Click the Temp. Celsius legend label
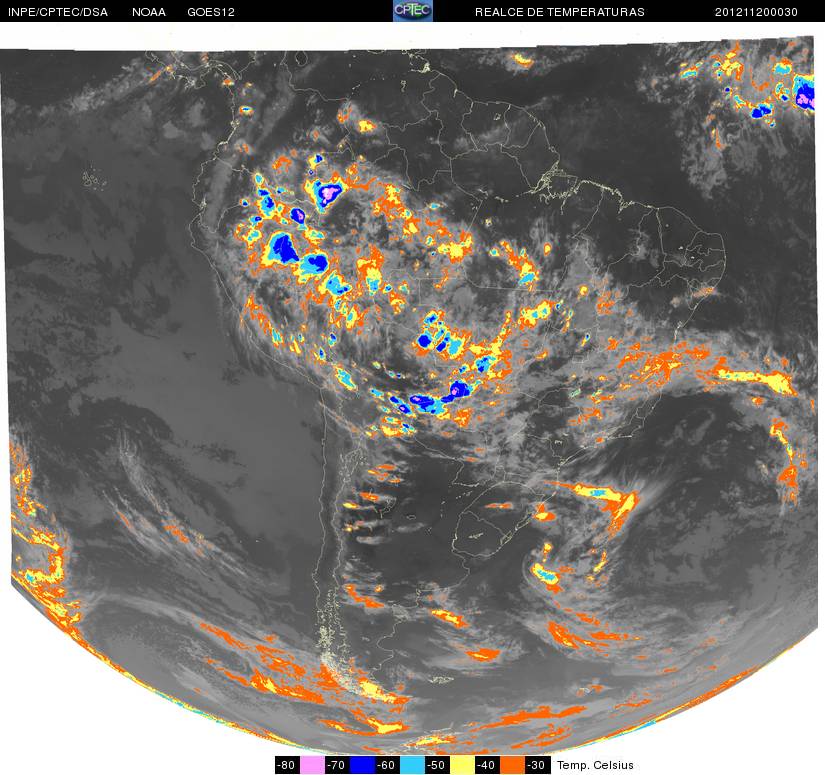The image size is (825, 775). 595,765
